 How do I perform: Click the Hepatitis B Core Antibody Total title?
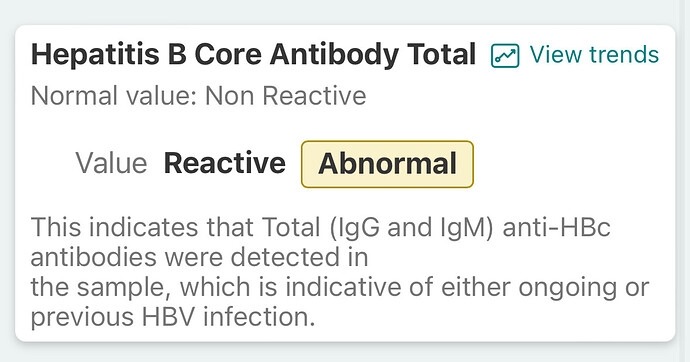tap(253, 55)
